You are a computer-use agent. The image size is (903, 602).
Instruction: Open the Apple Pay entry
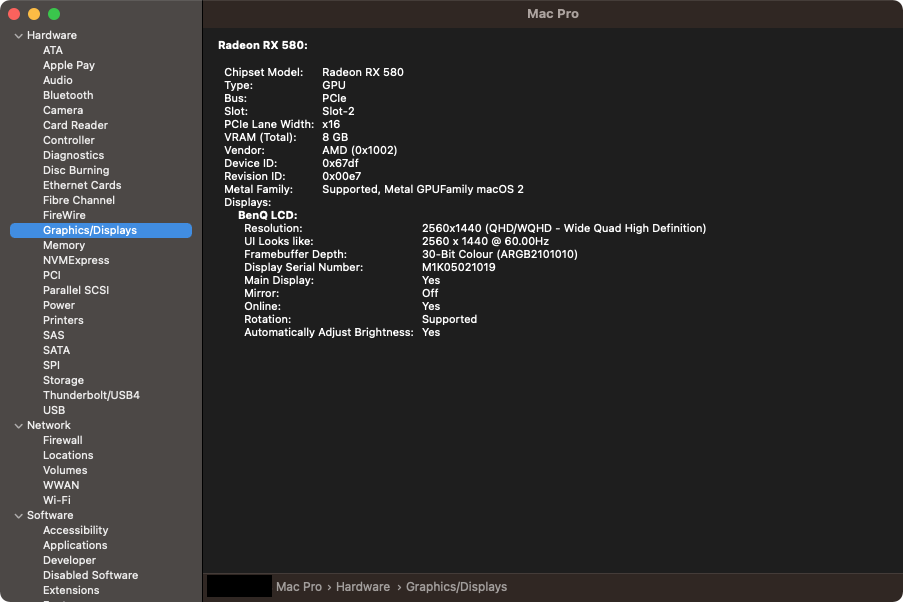[x=69, y=65]
